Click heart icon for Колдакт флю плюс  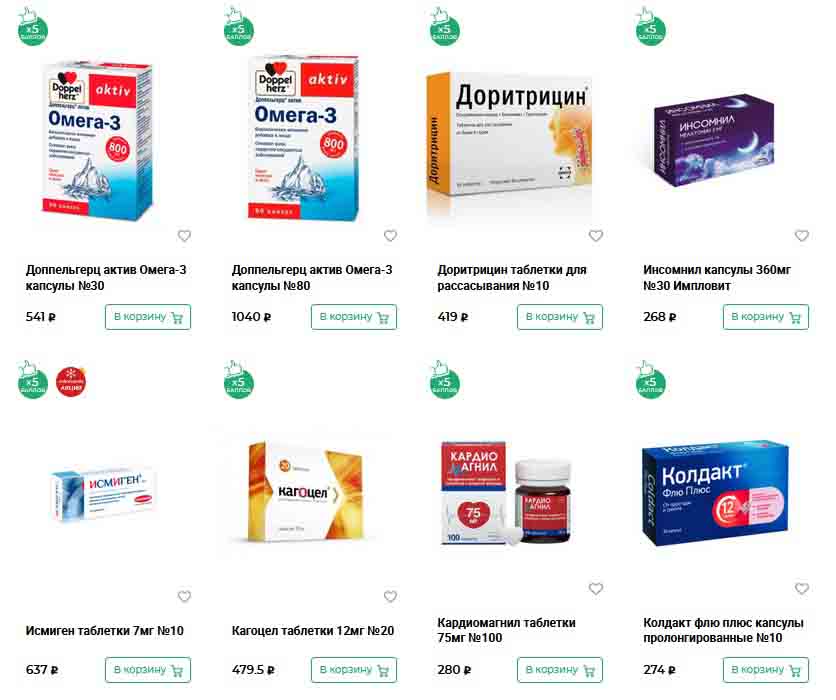(802, 589)
